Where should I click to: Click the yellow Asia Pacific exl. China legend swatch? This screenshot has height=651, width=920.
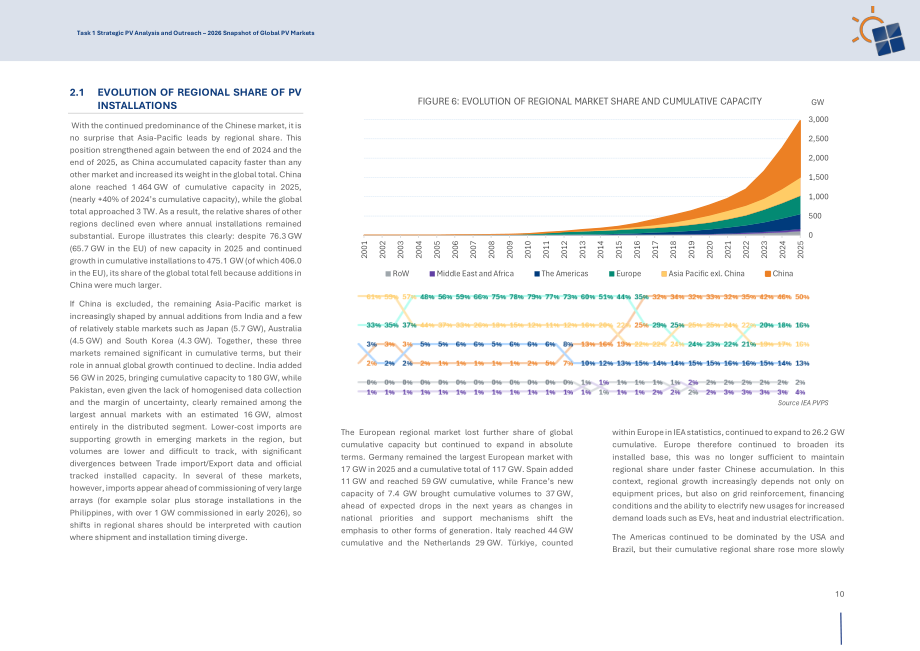664,274
